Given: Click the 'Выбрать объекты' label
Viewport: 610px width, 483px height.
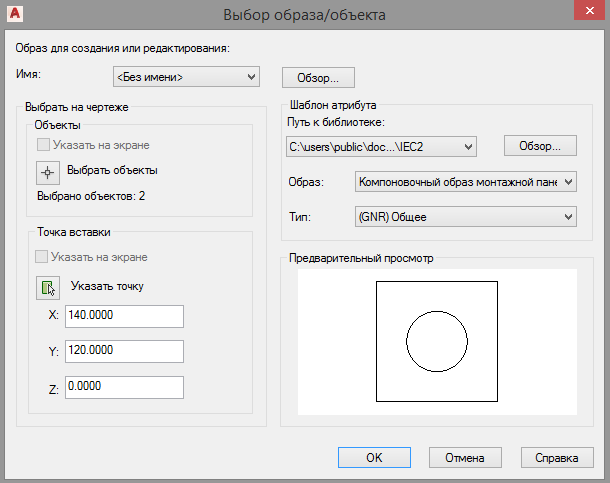Looking at the screenshot, I should [112, 170].
